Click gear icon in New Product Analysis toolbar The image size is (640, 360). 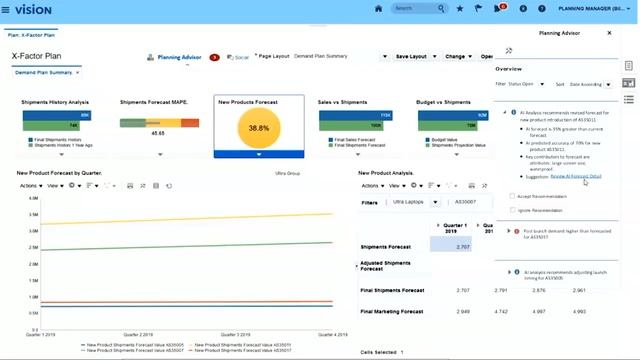[x=413, y=185]
